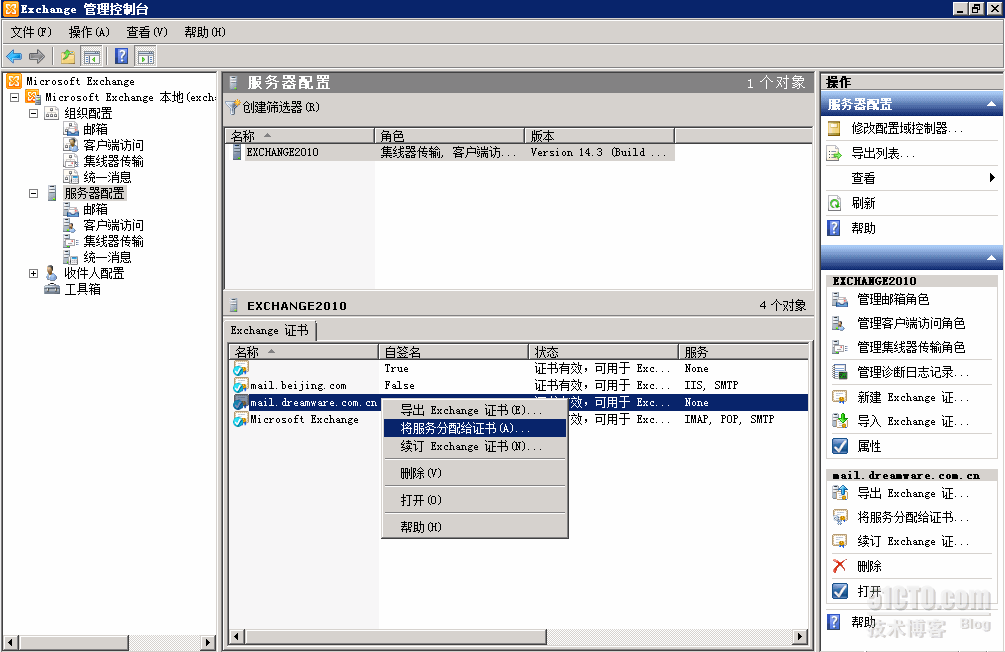1005x652 pixels.
Task: Collapse the 服务器配置 tree node
Action: tap(33, 194)
